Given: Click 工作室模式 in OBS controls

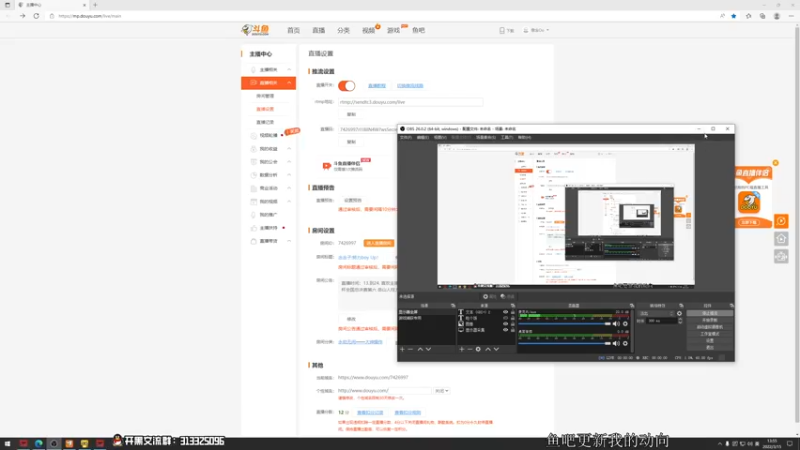Looking at the screenshot, I should point(710,334).
